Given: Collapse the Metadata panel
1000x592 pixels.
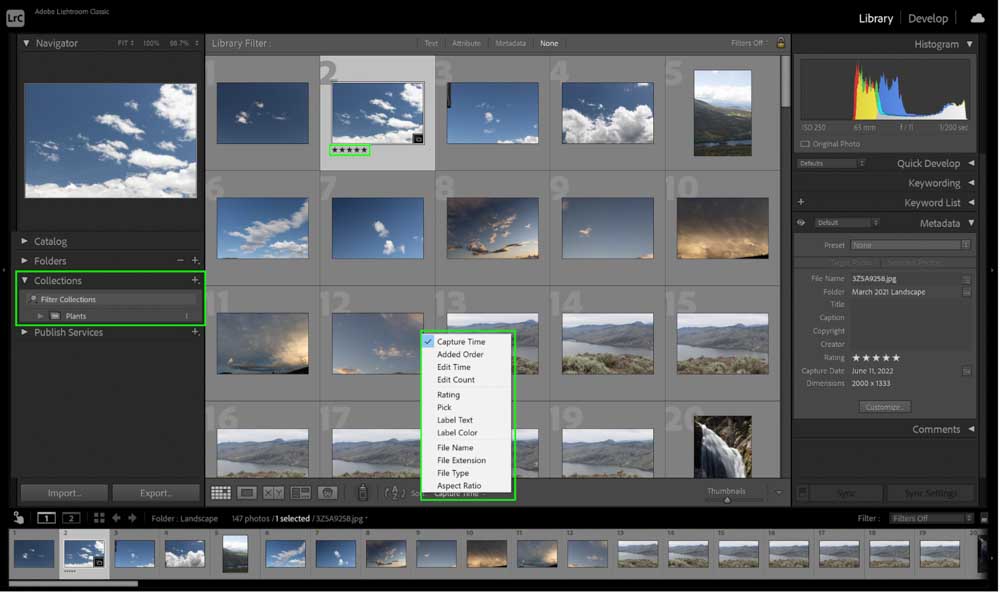Looking at the screenshot, I should pos(971,223).
